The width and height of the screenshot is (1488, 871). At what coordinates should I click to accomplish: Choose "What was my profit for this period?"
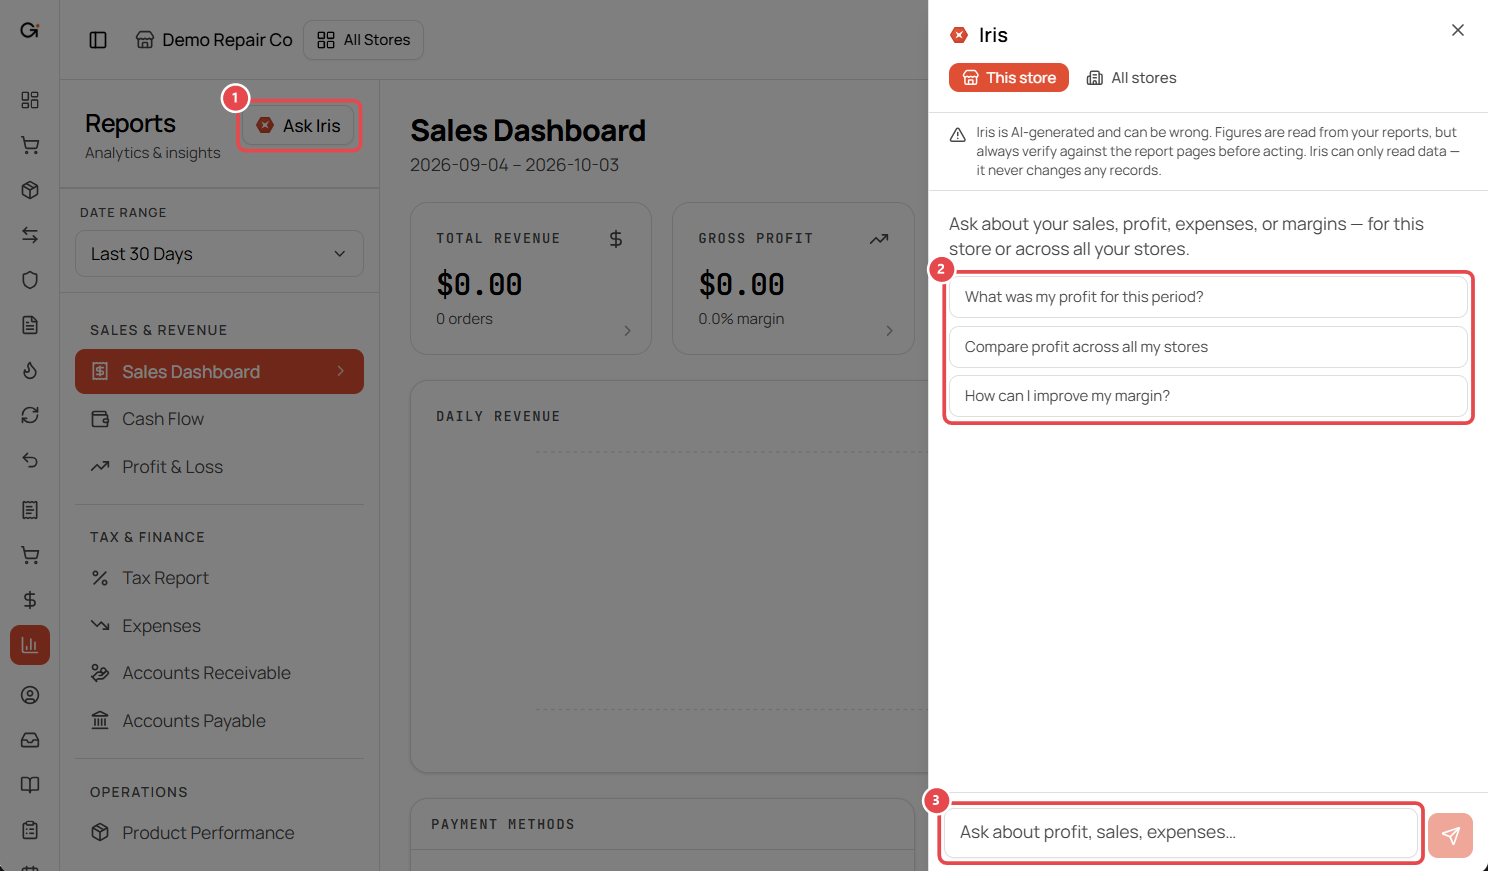pyautogui.click(x=1208, y=297)
